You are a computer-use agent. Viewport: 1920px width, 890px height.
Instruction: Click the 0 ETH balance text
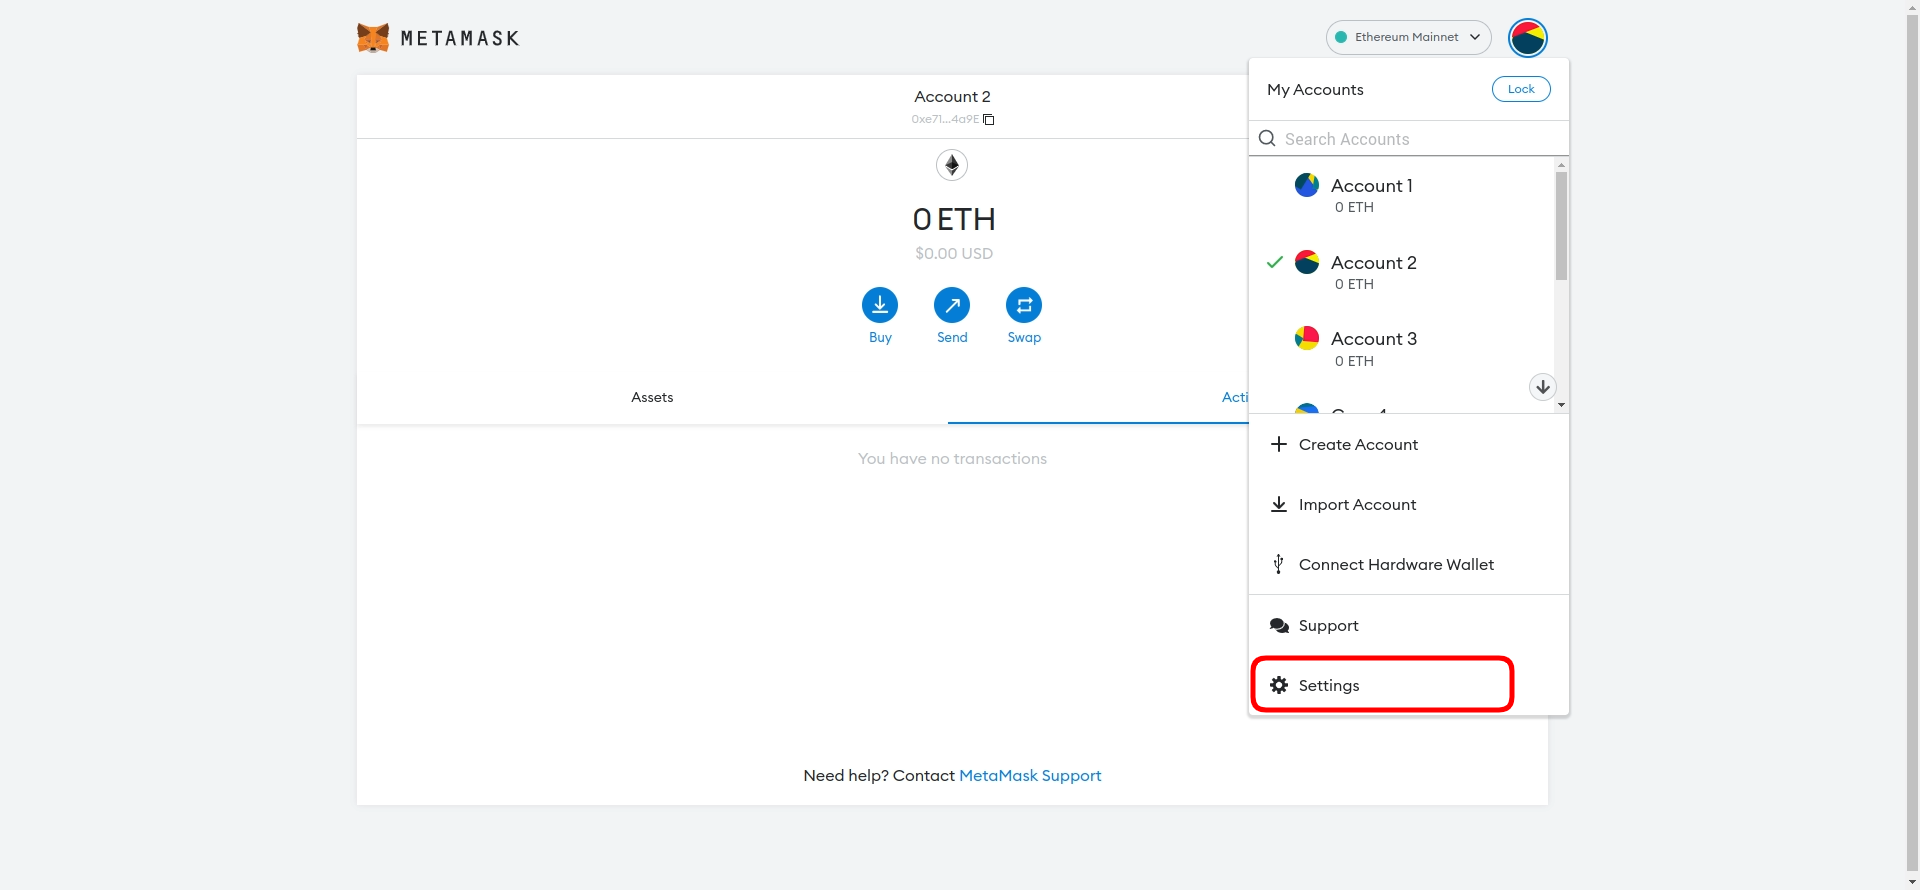pyautogui.click(x=954, y=219)
